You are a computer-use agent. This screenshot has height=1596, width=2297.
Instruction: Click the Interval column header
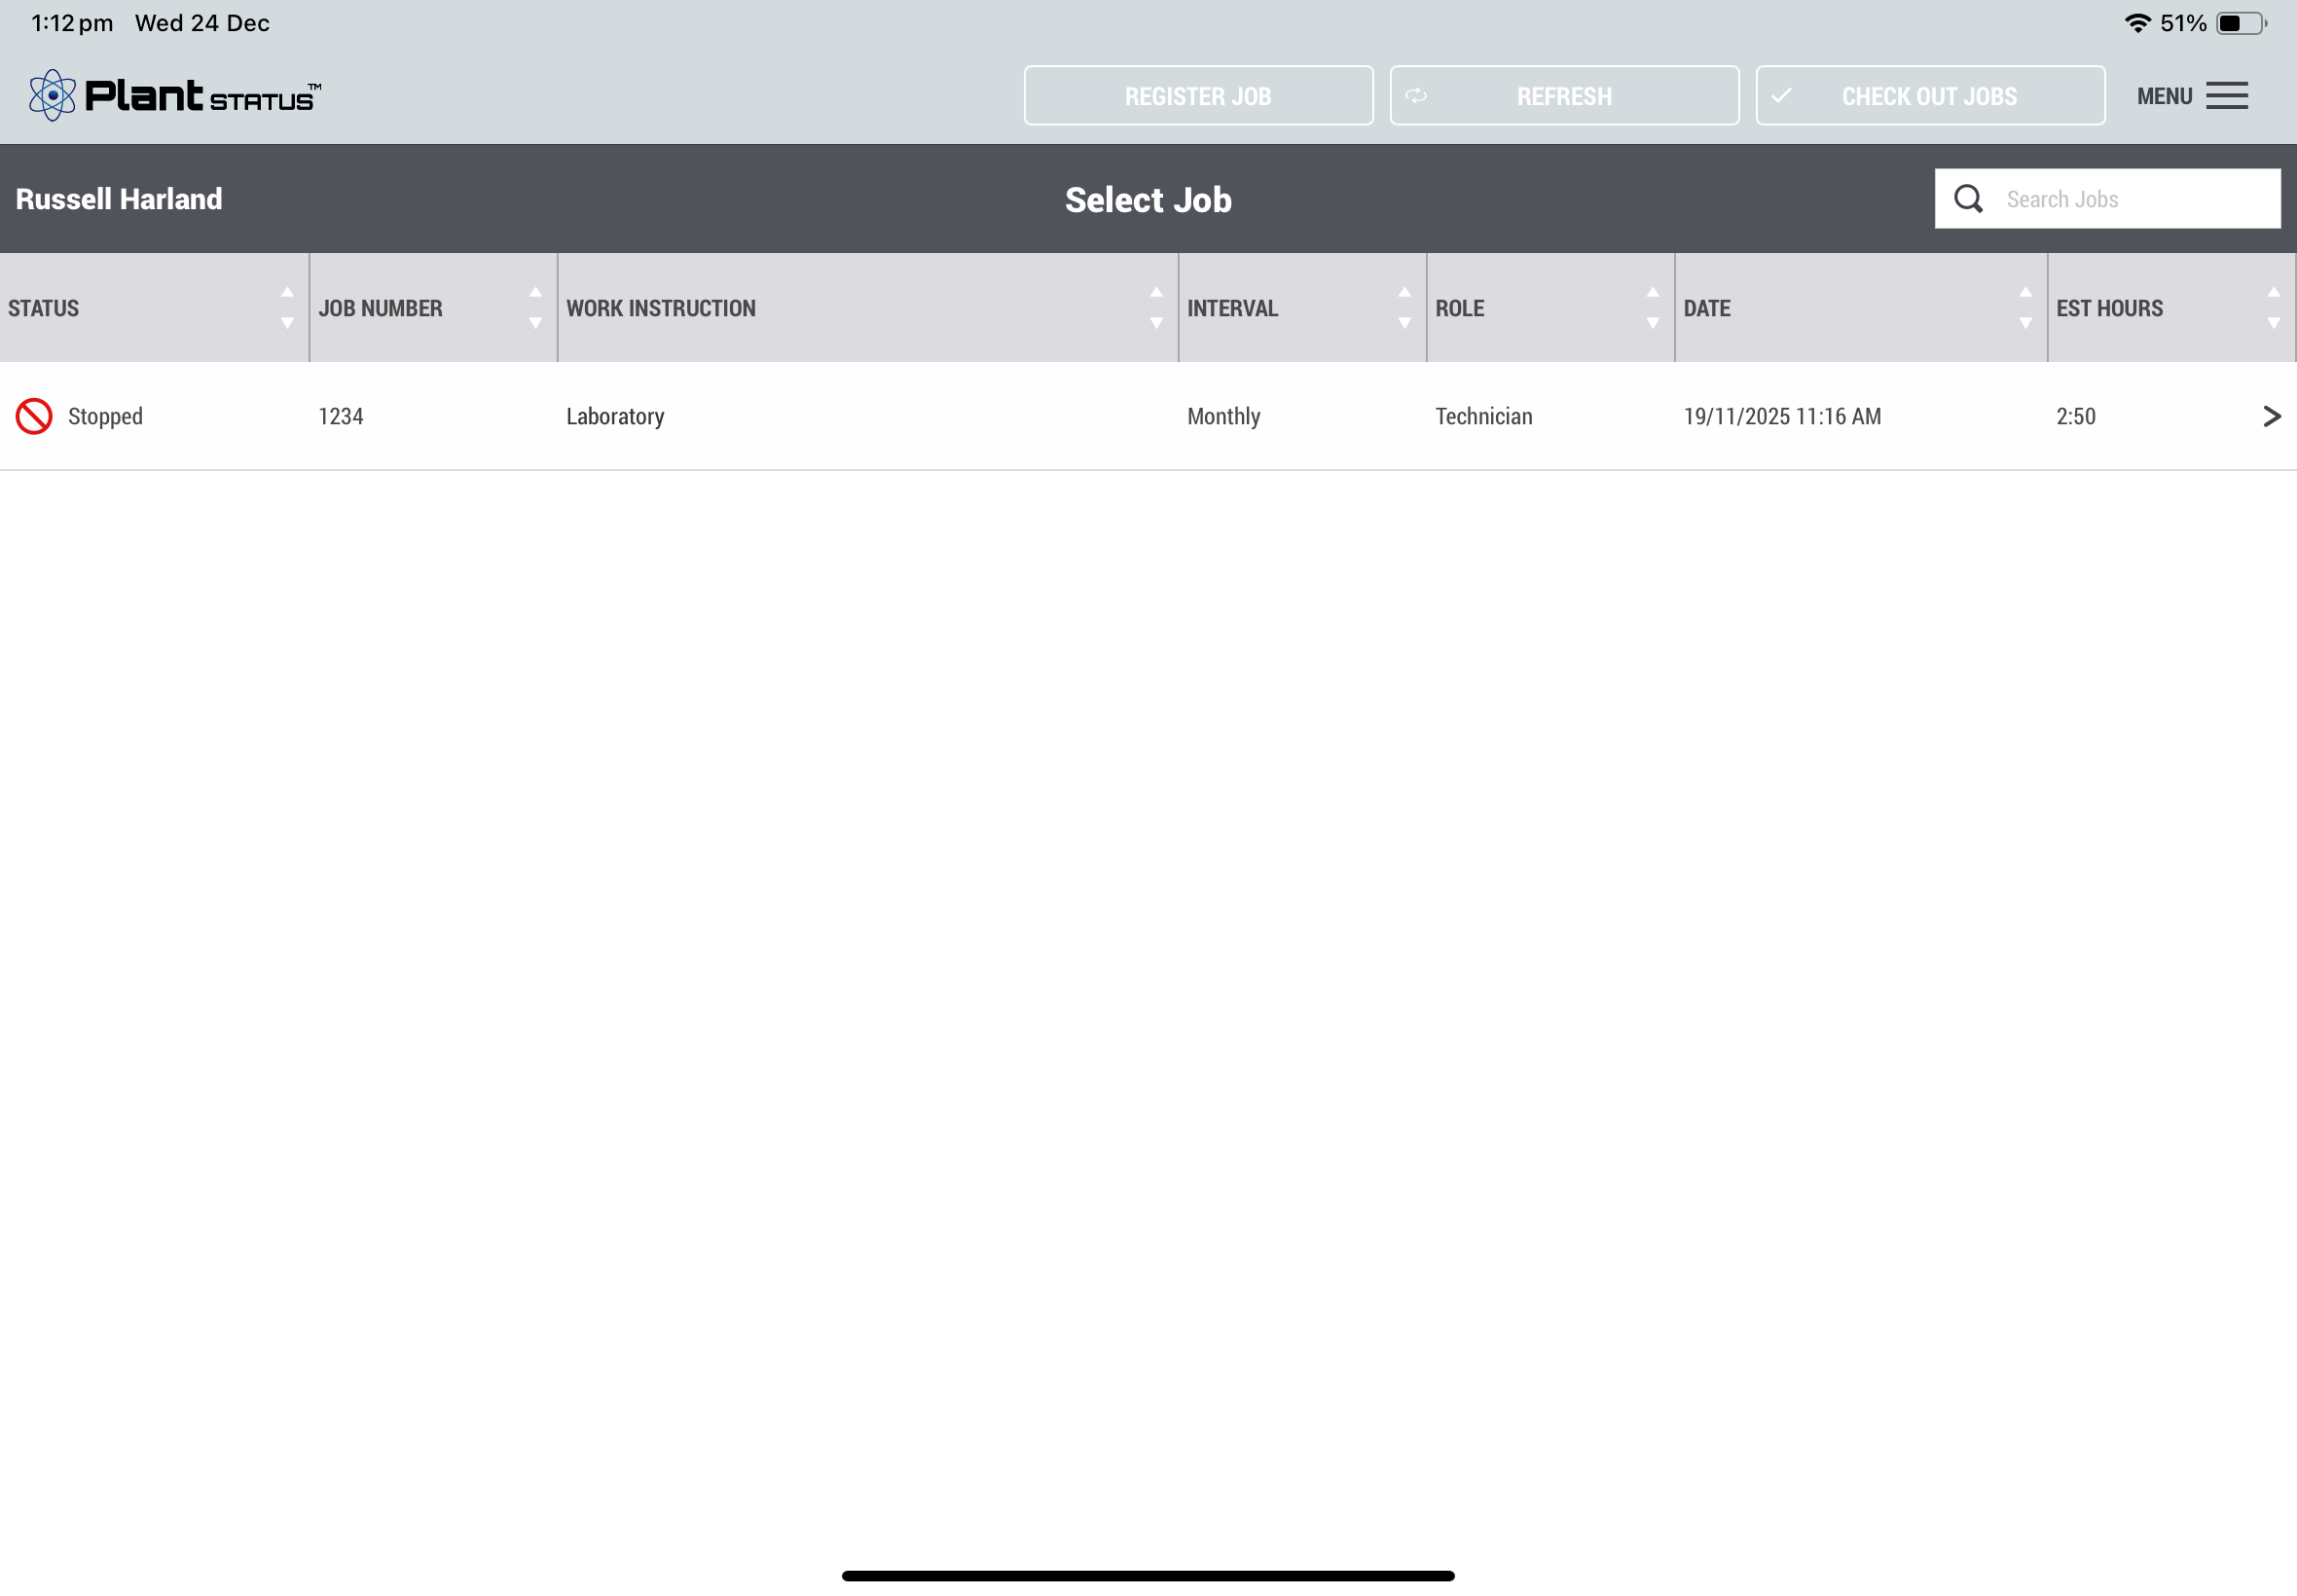coord(1232,308)
